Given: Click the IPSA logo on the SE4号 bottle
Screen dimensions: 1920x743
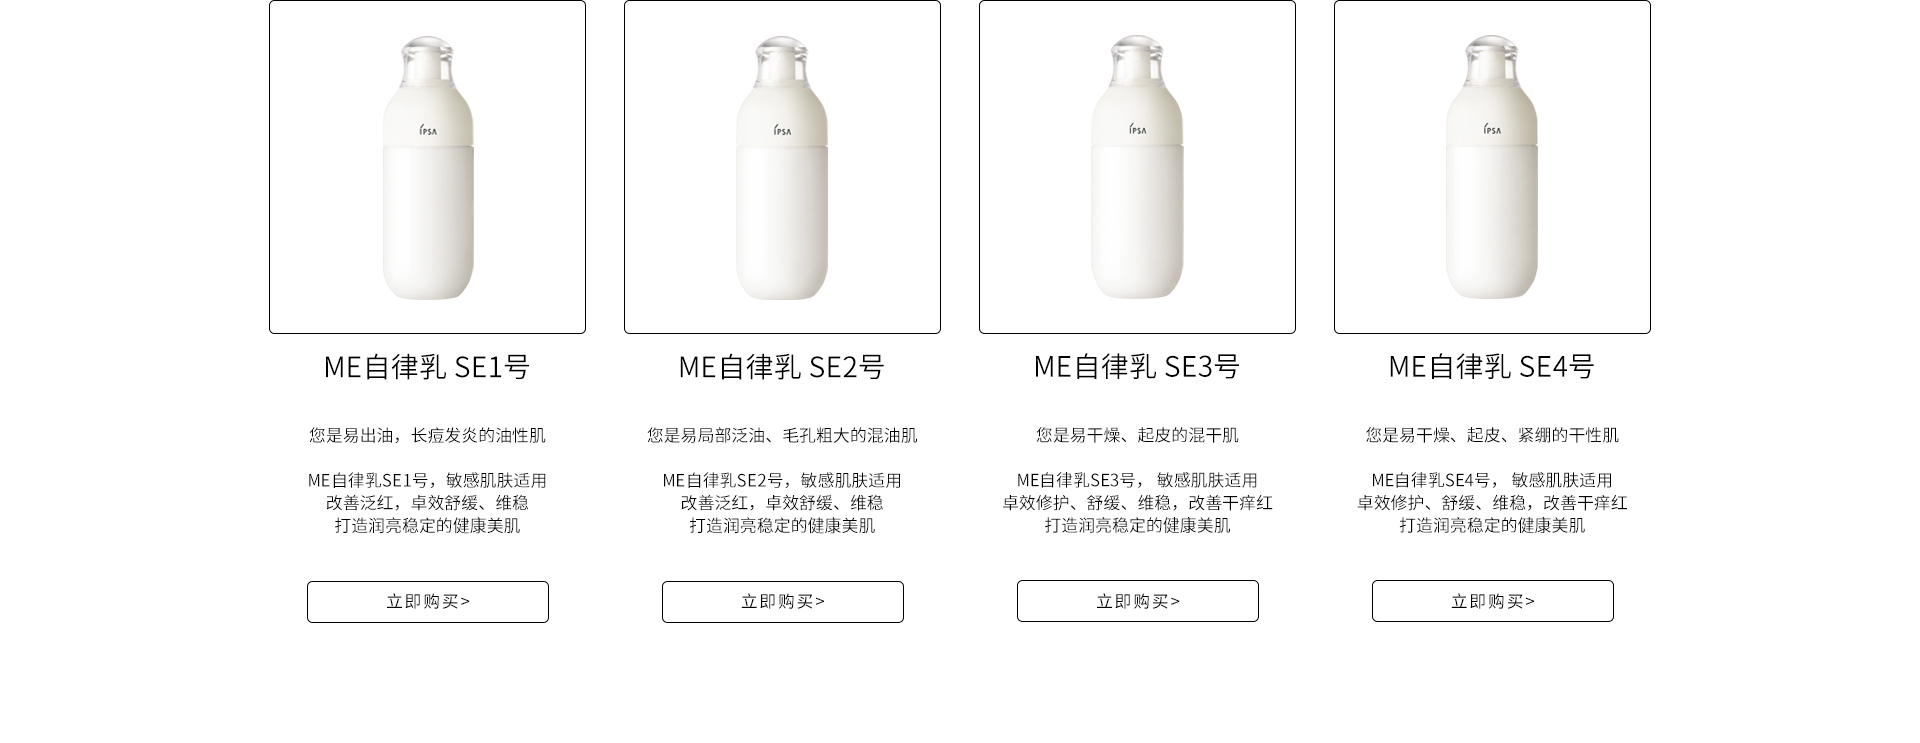Looking at the screenshot, I should click(1492, 129).
